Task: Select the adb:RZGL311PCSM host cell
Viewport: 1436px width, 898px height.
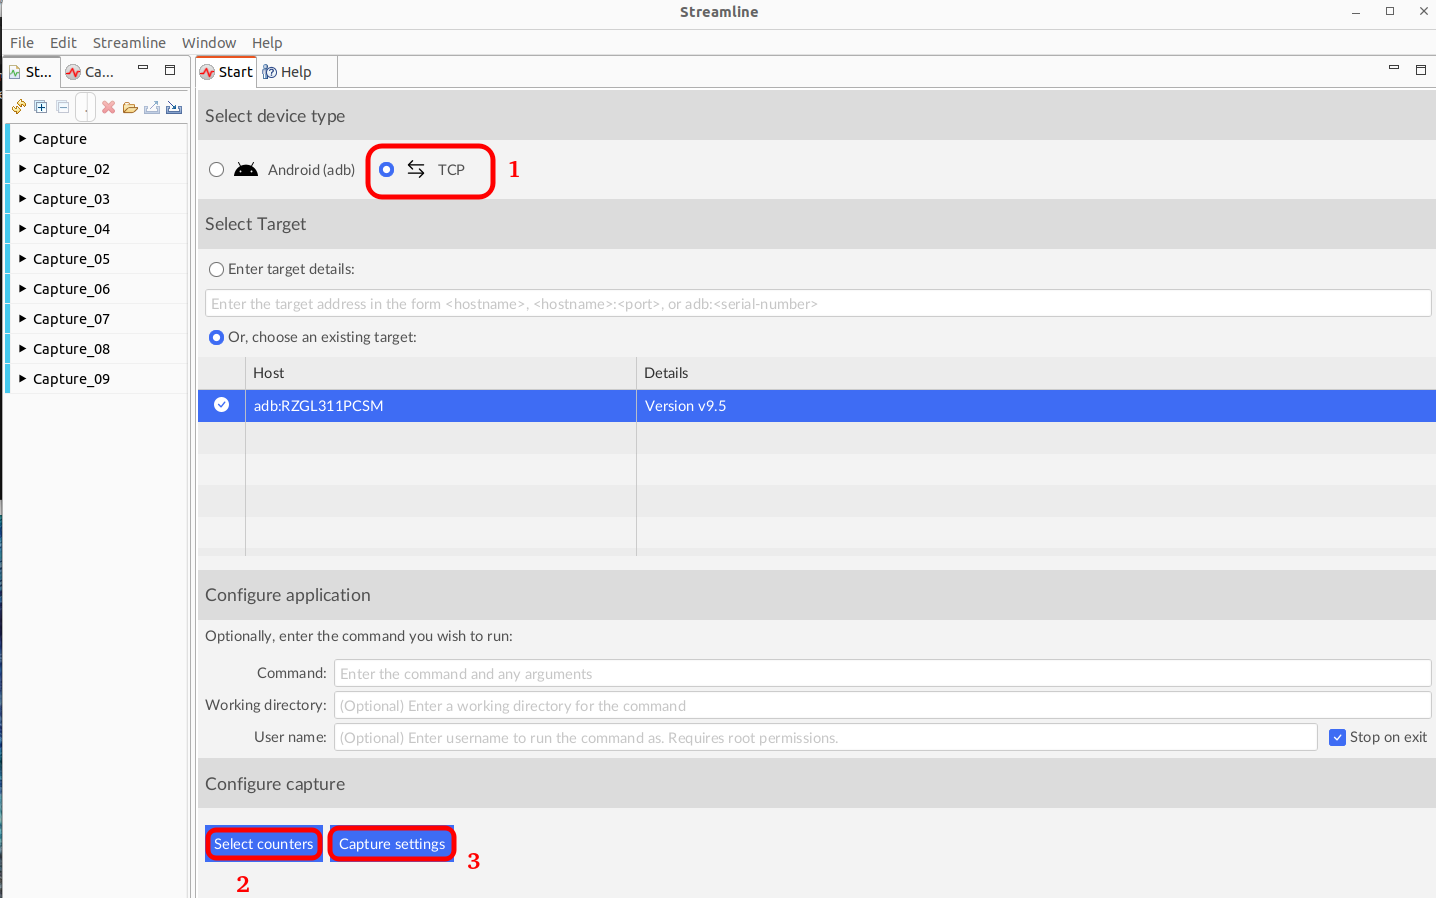Action: [x=441, y=406]
